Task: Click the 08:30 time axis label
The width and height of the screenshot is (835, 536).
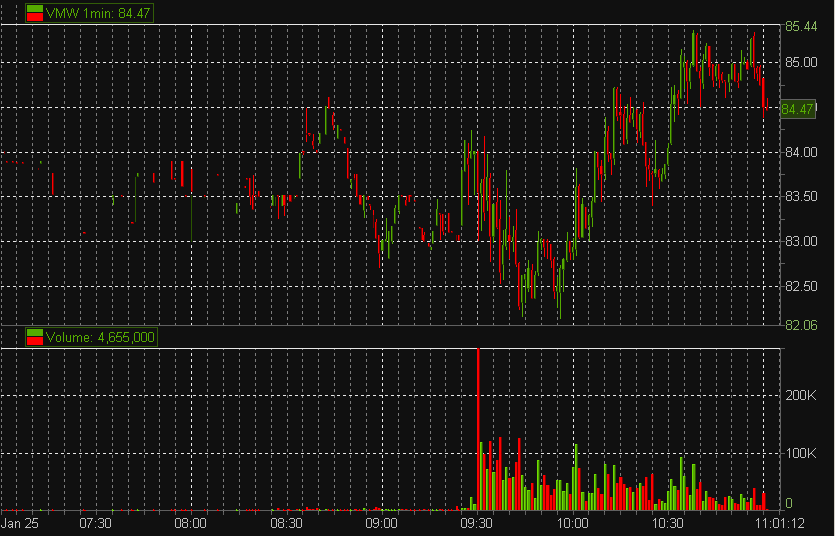Action: [x=286, y=523]
